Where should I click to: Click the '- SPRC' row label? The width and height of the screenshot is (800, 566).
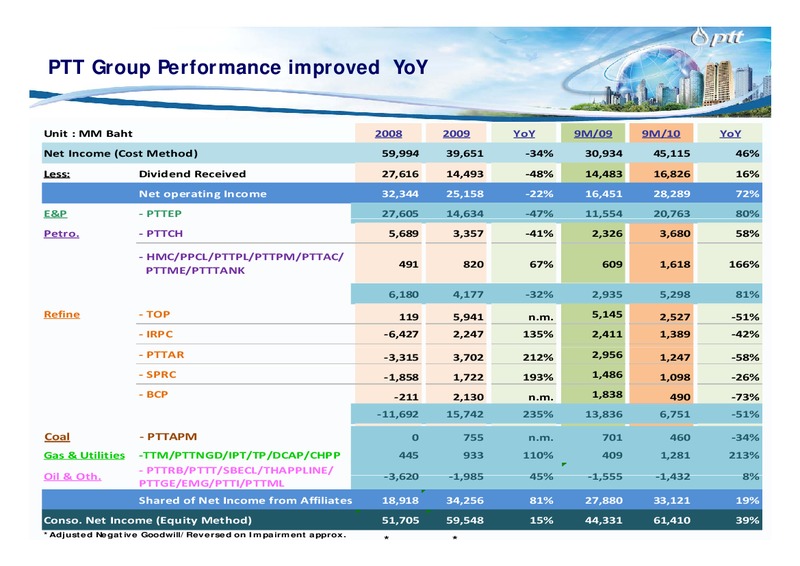click(x=157, y=375)
